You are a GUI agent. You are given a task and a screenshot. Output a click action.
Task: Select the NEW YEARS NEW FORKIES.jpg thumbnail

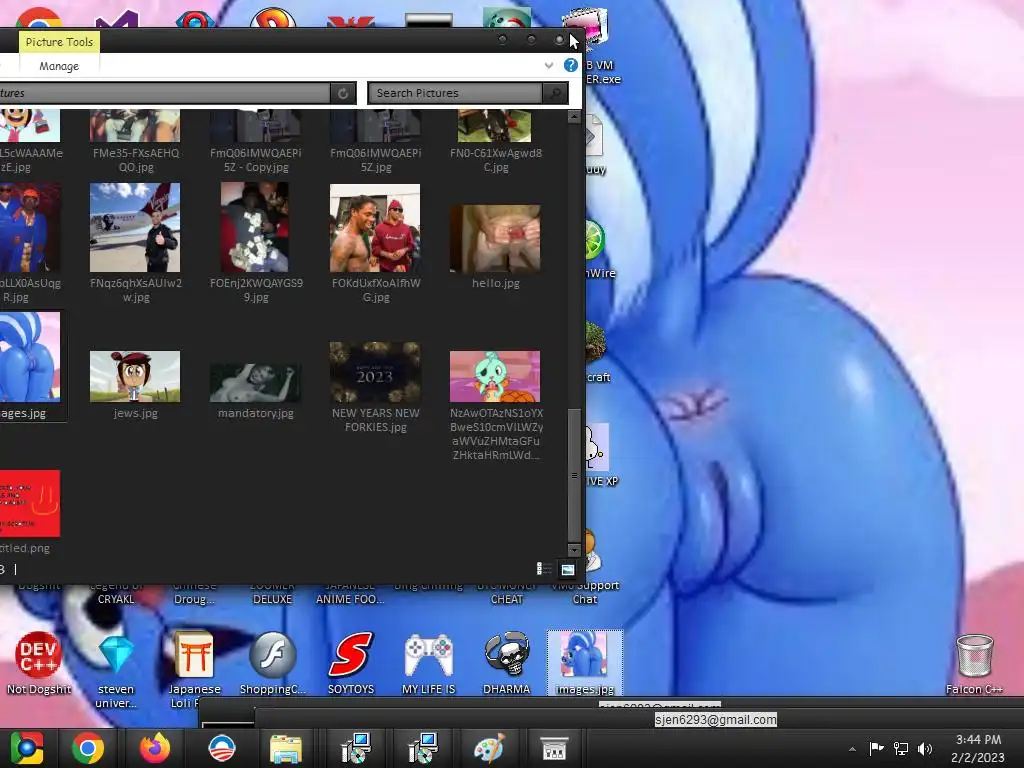click(375, 373)
